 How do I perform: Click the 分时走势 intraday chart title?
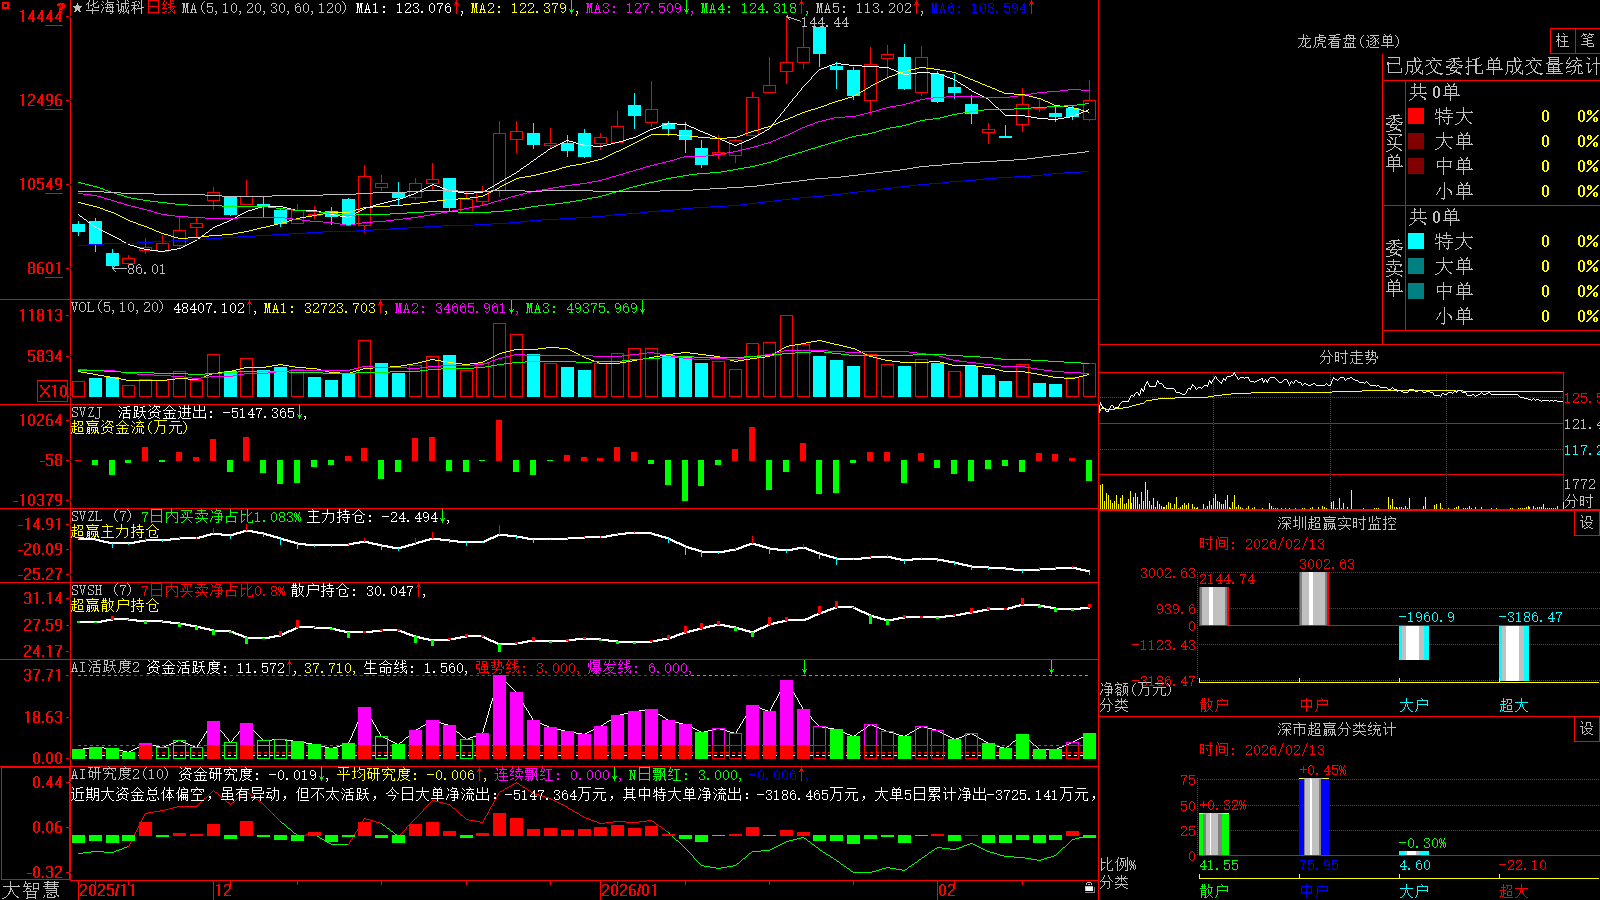[1348, 357]
